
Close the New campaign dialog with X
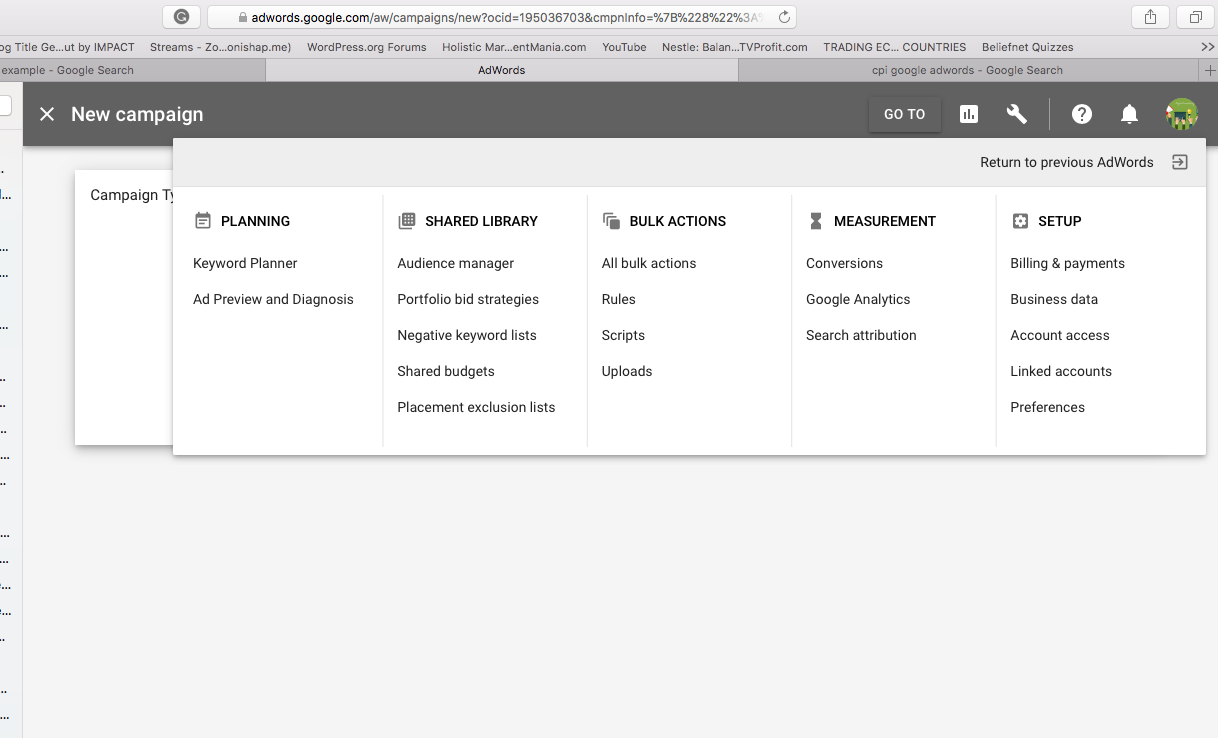[x=47, y=114]
